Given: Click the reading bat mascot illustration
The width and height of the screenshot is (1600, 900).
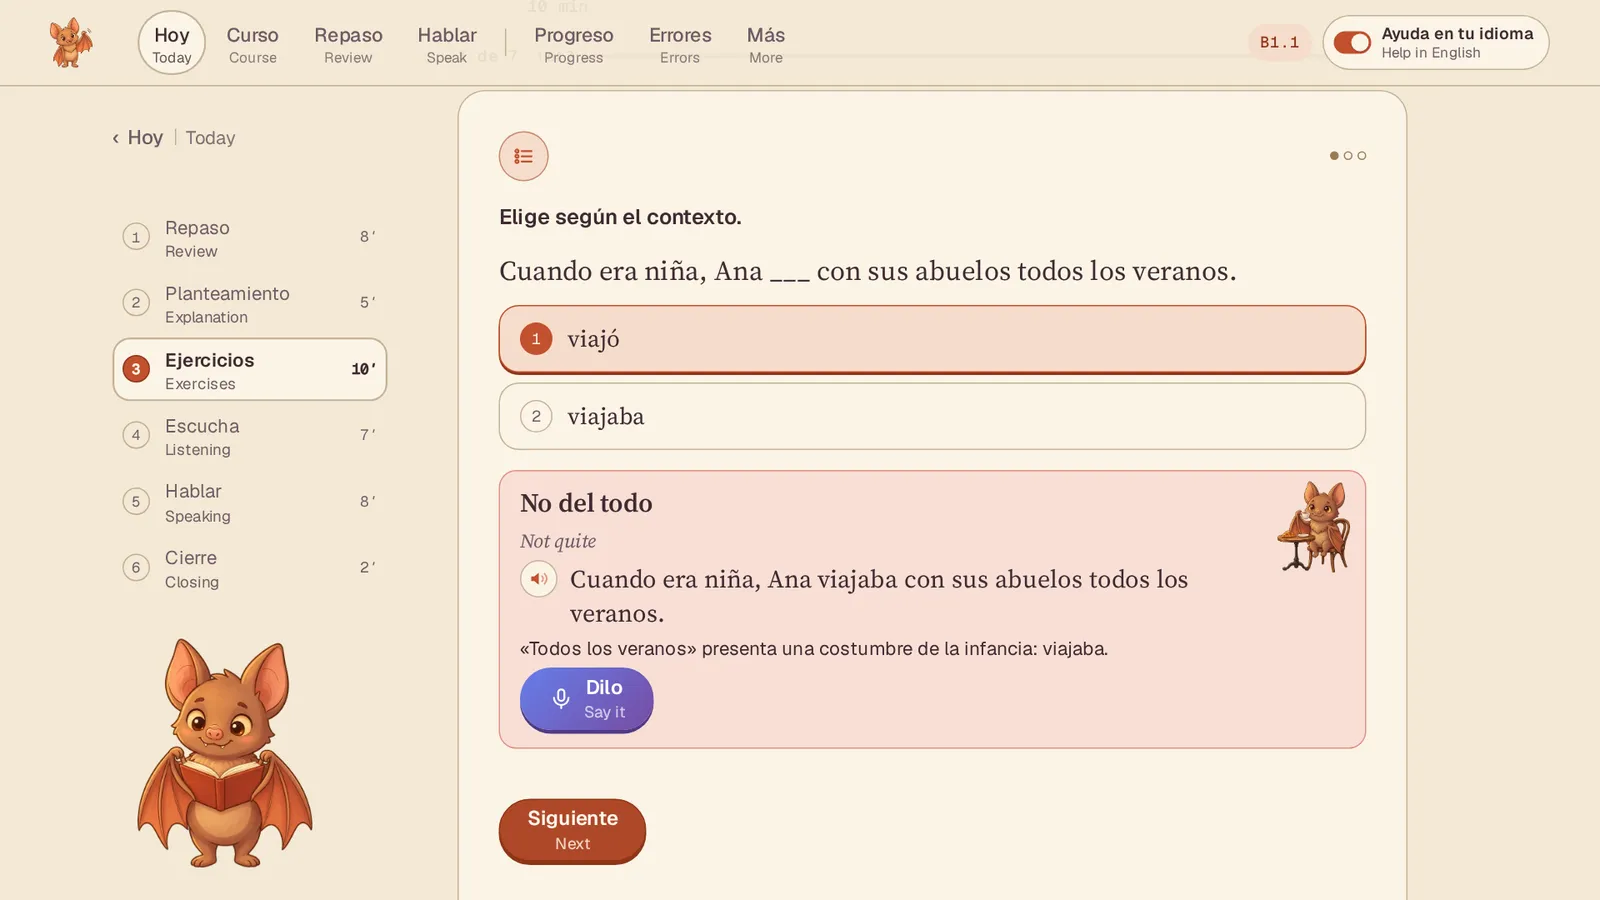Looking at the screenshot, I should tap(225, 753).
